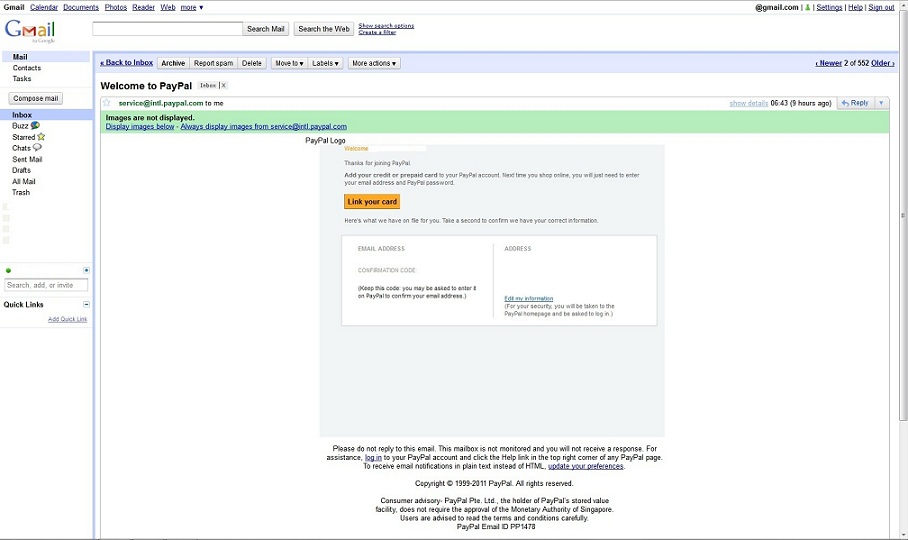Click Compose mail button
This screenshot has height=540, width=908.
tap(36, 98)
